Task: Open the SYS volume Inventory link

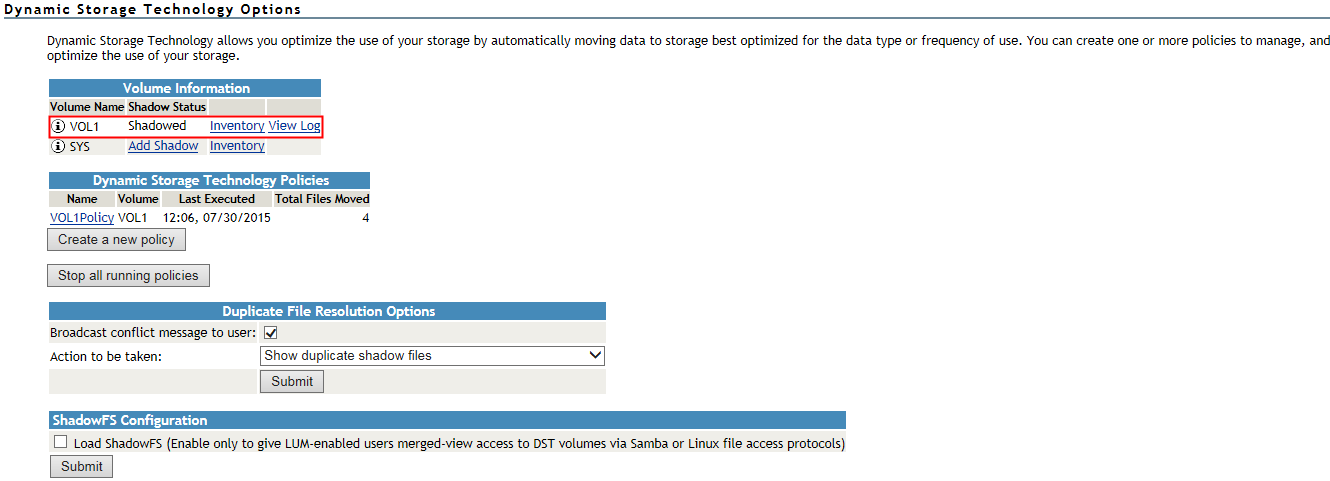Action: (x=237, y=146)
